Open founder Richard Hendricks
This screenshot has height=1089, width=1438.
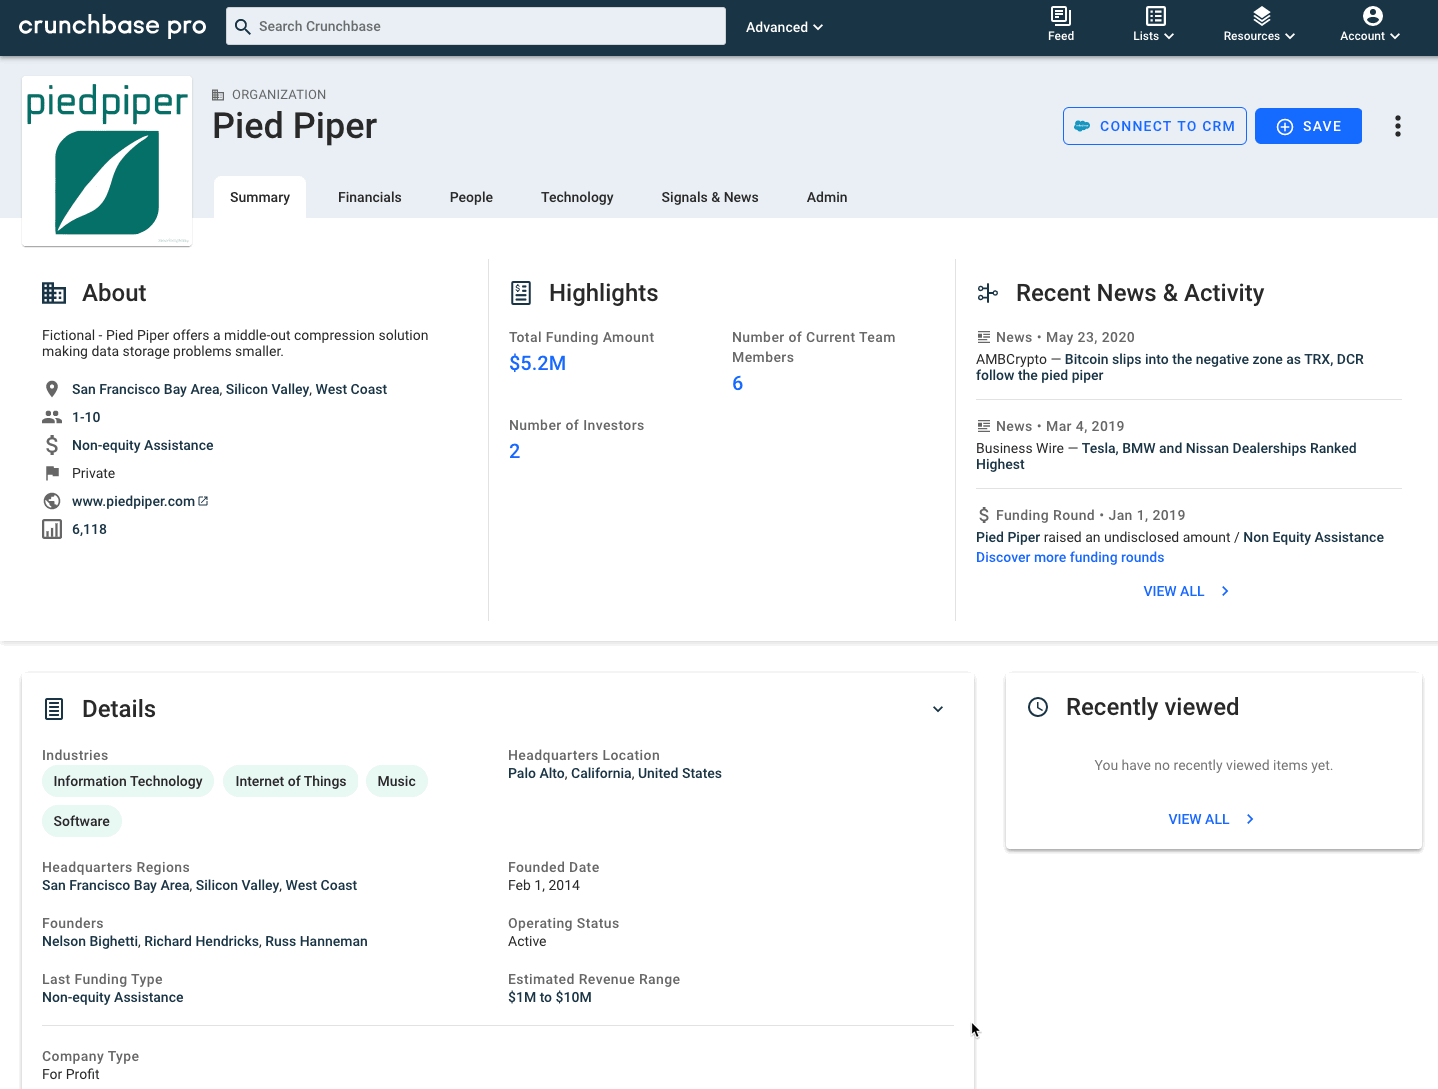pos(202,941)
